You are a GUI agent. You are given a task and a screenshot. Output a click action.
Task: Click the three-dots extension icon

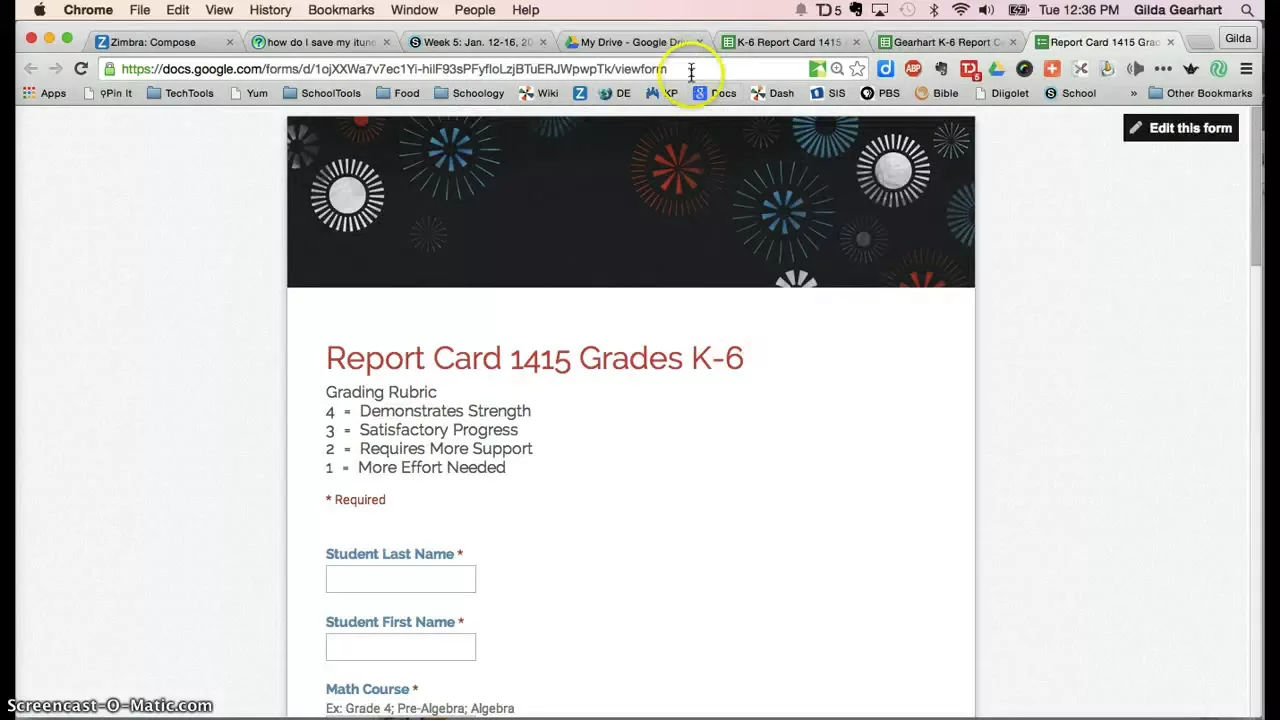(x=1163, y=69)
